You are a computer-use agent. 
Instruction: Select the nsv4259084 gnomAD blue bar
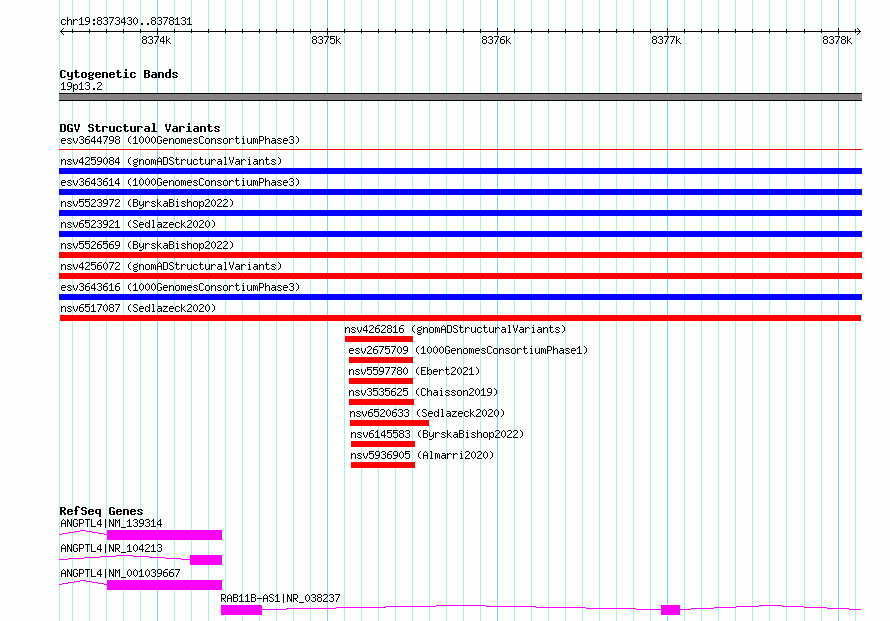[x=460, y=171]
